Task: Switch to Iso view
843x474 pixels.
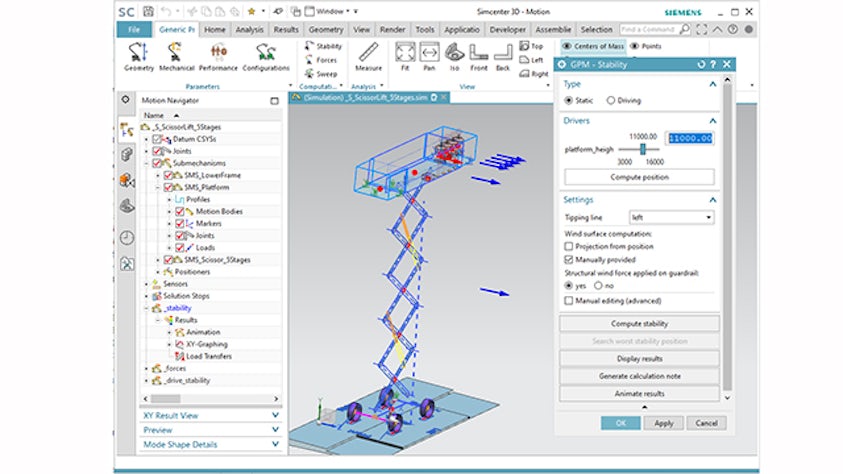Action: point(454,56)
